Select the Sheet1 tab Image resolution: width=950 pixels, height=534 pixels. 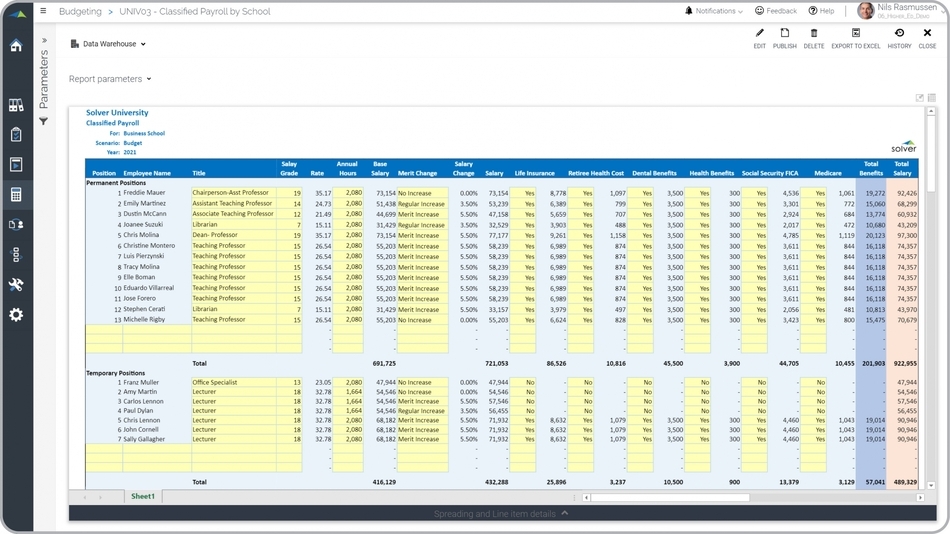pos(143,496)
